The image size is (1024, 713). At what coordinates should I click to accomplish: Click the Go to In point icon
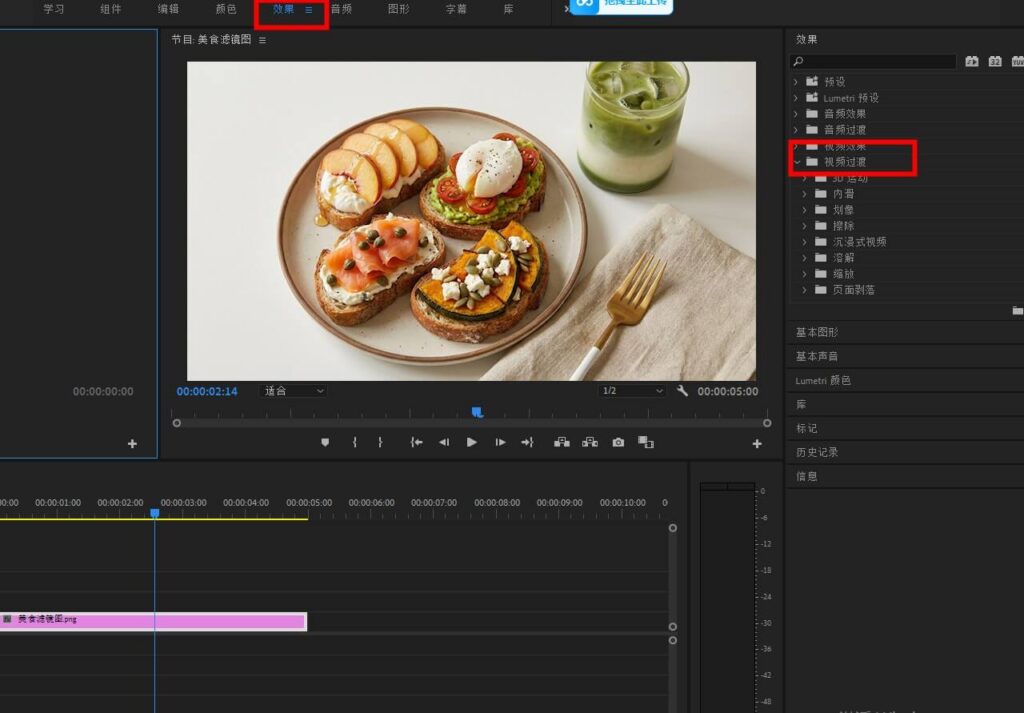coord(416,442)
